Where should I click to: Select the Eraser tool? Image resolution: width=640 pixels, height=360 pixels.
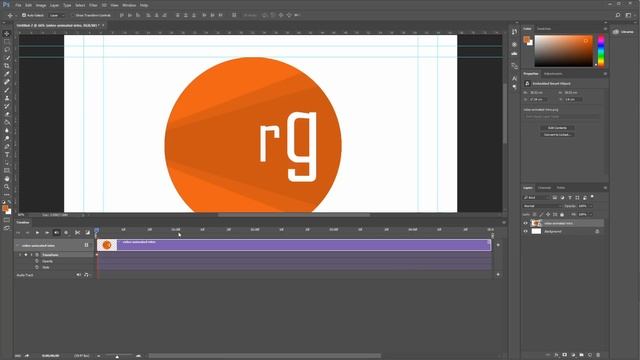click(7, 114)
